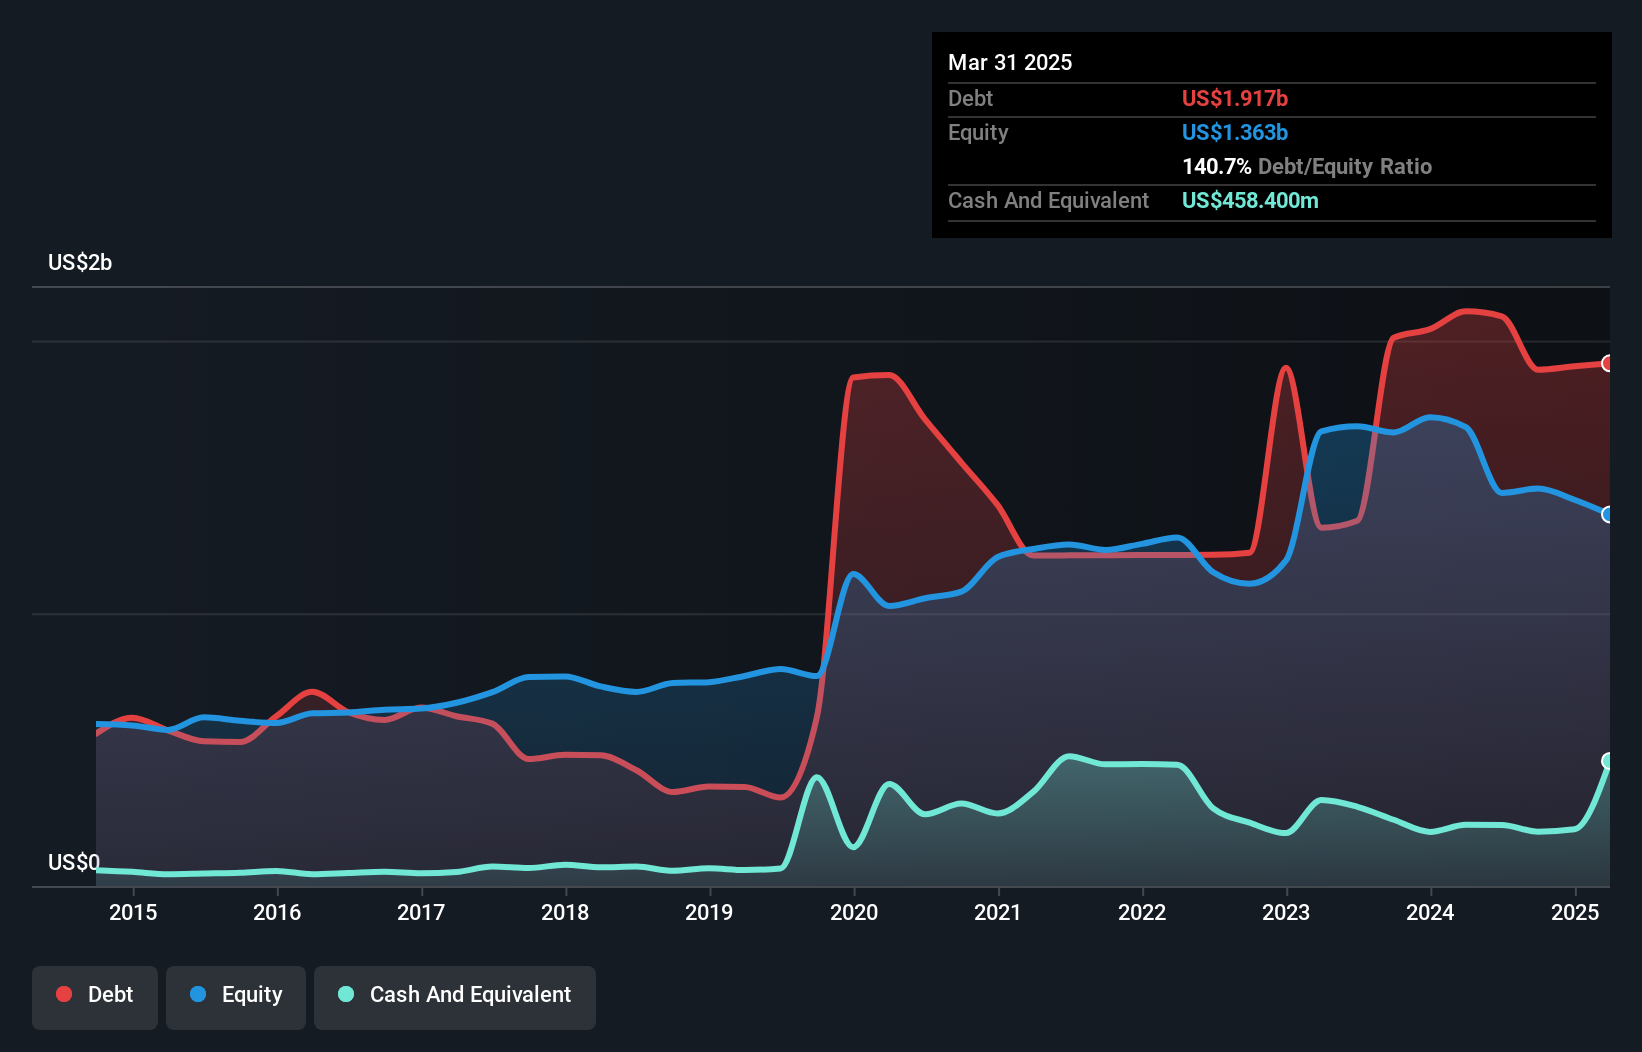
Task: Click the 2018 x-axis label
Action: [x=565, y=912]
